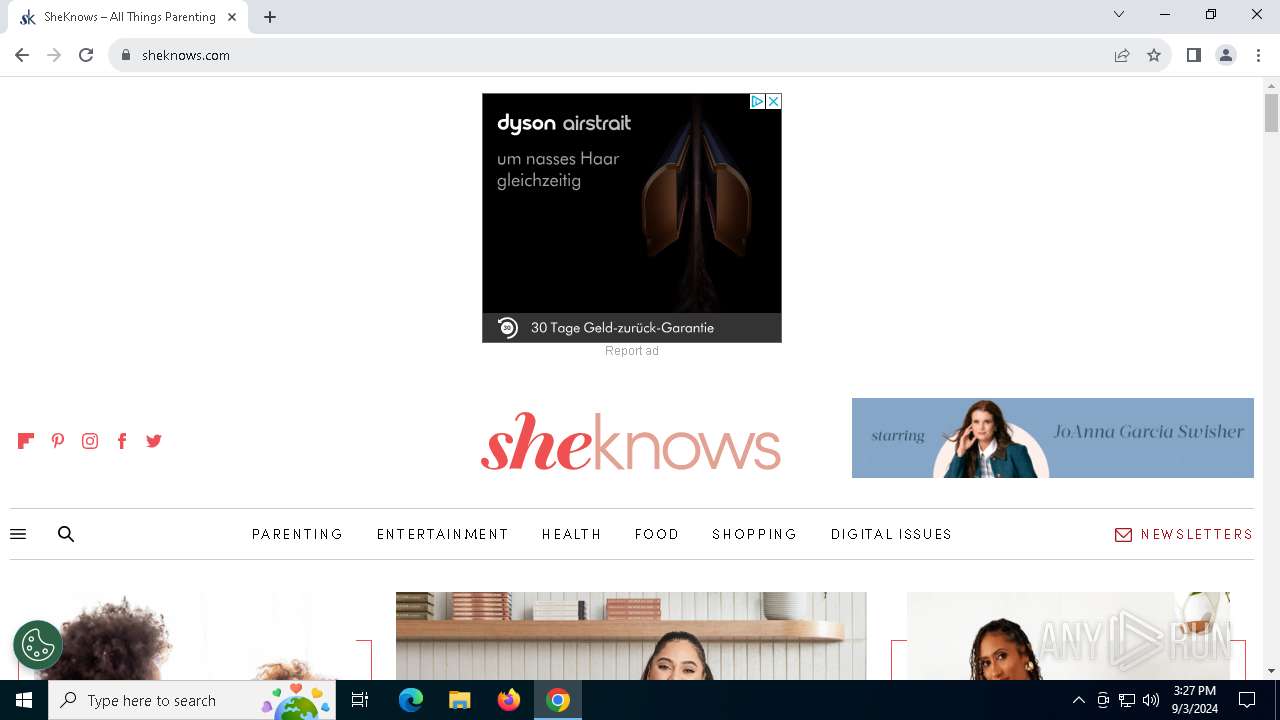The image size is (1280, 720).
Task: Close the Dyson ad with X
Action: coord(773,101)
